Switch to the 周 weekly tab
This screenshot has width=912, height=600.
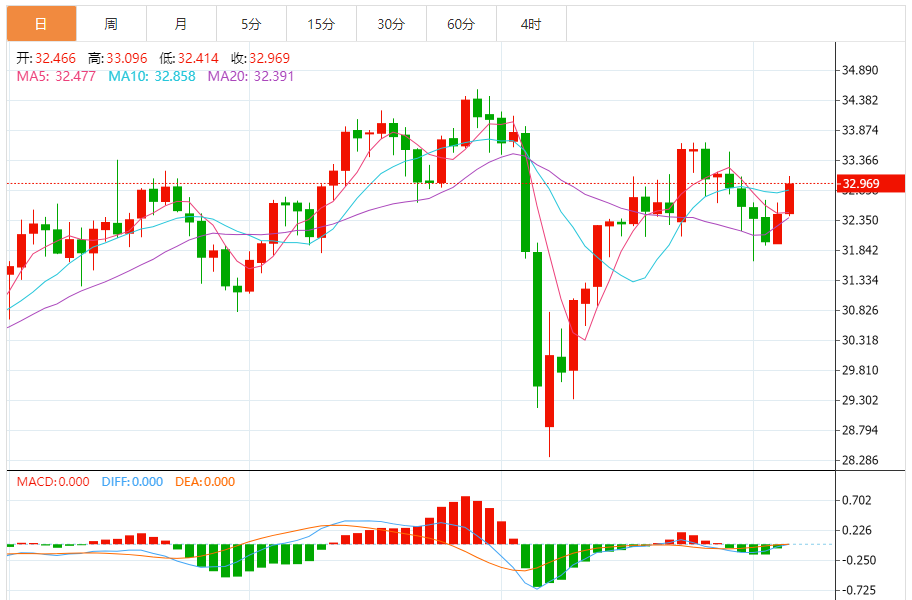tap(111, 24)
